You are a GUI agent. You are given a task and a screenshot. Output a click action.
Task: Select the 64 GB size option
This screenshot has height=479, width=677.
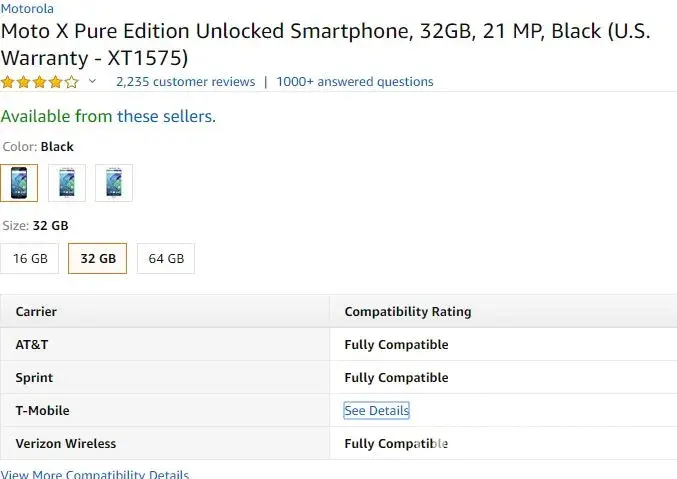166,258
